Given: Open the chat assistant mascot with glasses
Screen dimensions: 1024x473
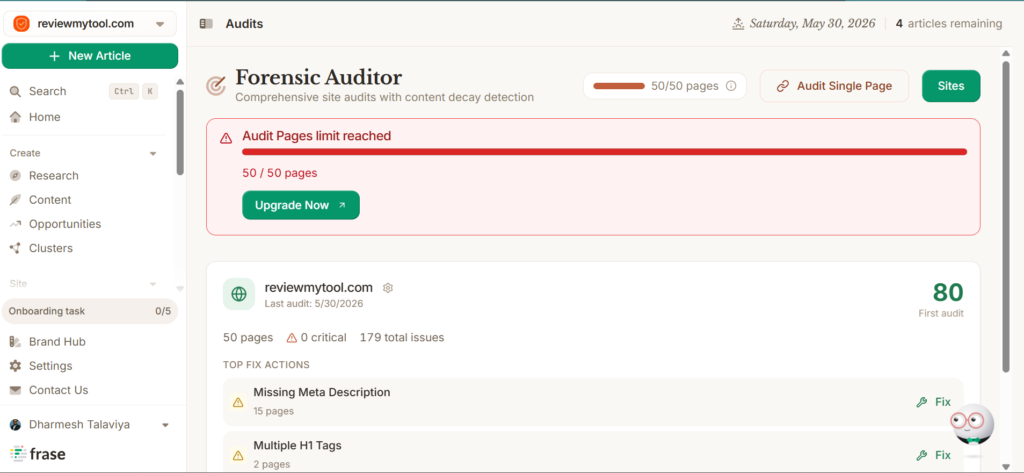Looking at the screenshot, I should [x=972, y=427].
